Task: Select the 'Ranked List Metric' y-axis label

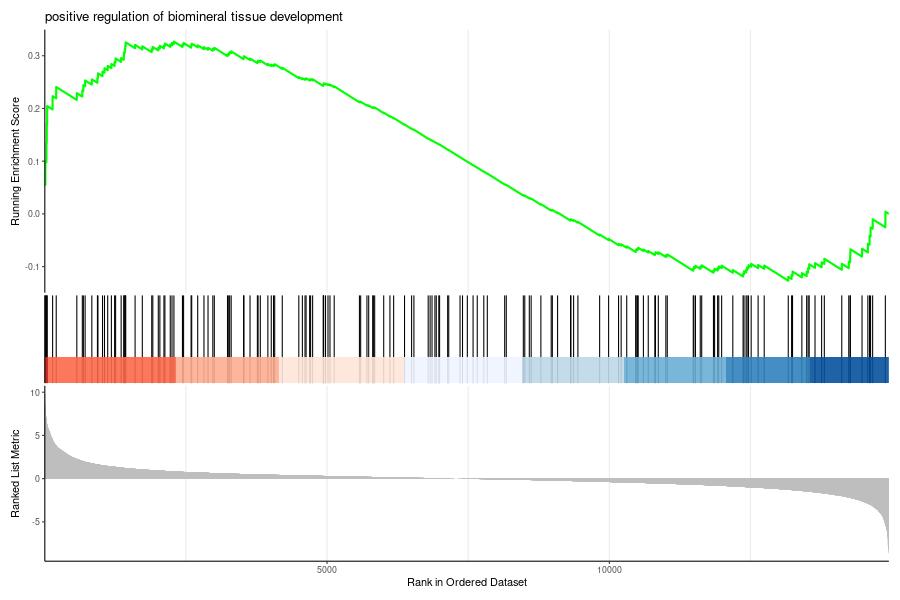Action: (x=16, y=473)
